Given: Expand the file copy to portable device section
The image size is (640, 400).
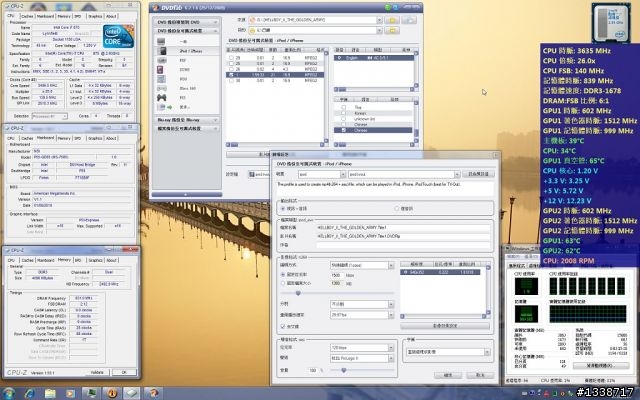Looking at the screenshot, I should pos(187,129).
